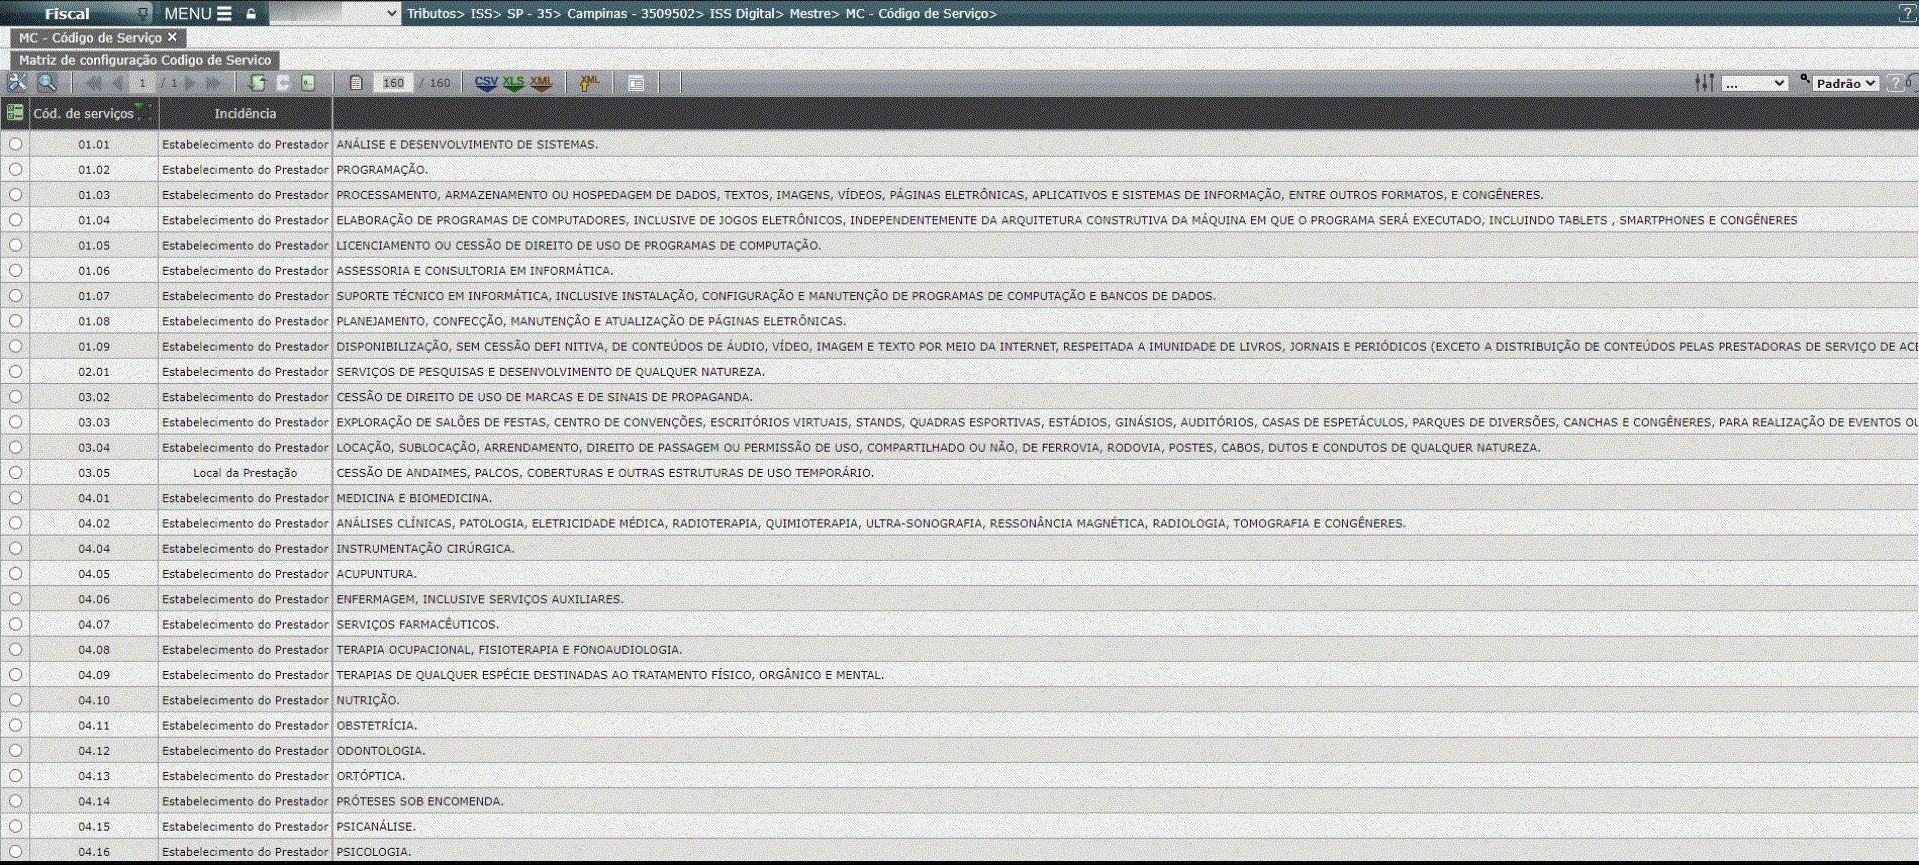This screenshot has width=1919, height=865.
Task: Sort by Cód. de serviços column header
Action: point(84,113)
